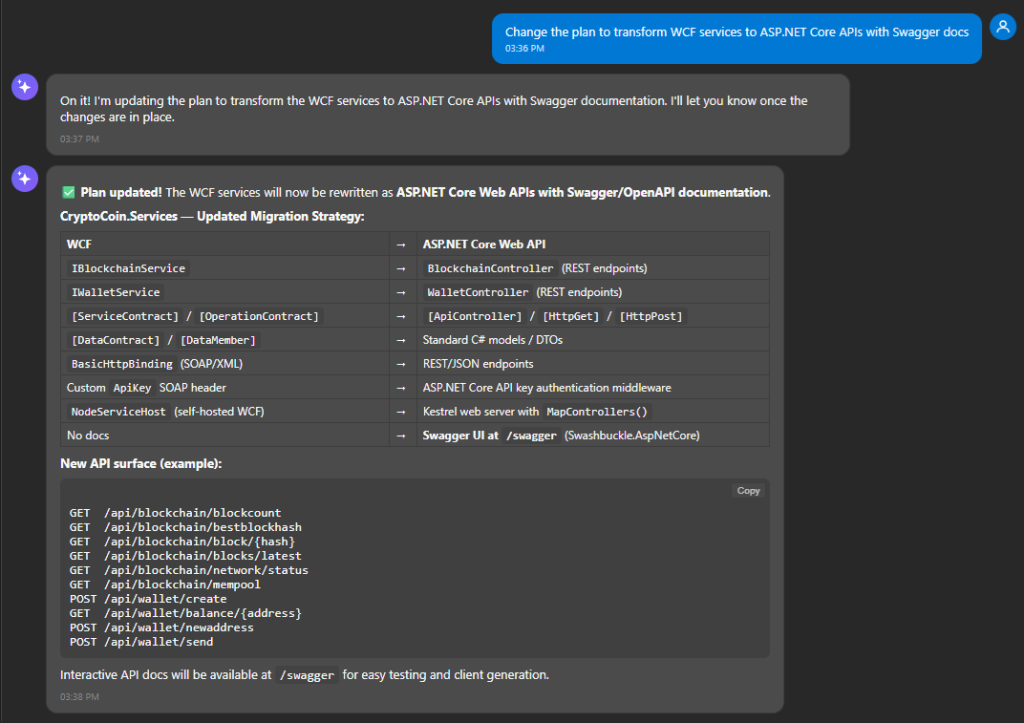Click the [ApiController] code label
Viewport: 1024px width, 723px height.
point(475,316)
